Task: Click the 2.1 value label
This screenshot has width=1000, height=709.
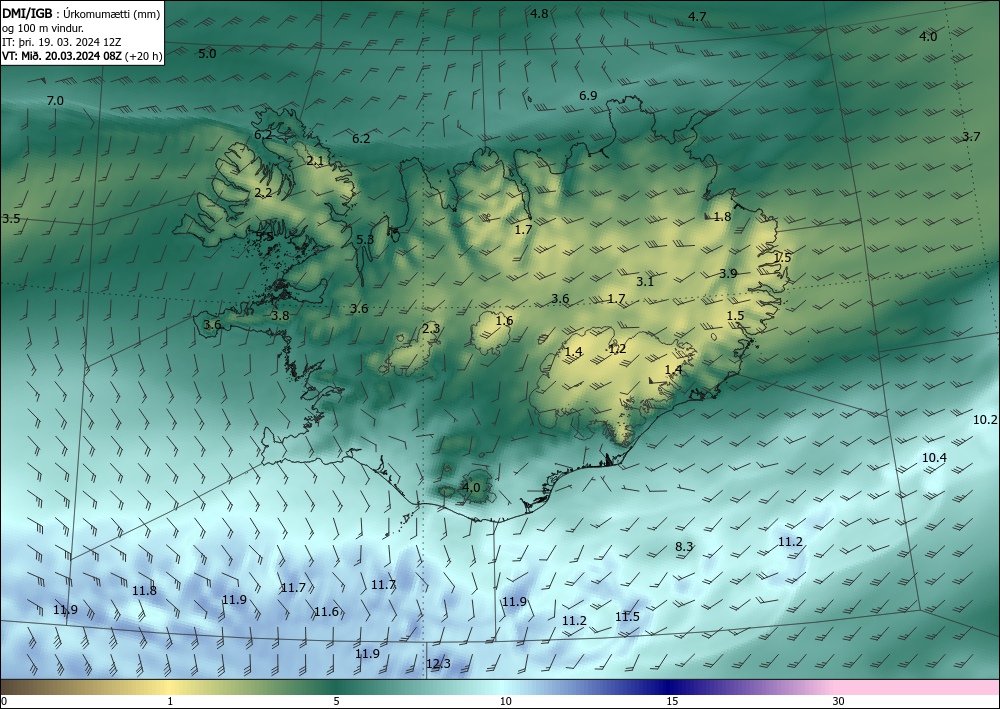Action: (315, 161)
